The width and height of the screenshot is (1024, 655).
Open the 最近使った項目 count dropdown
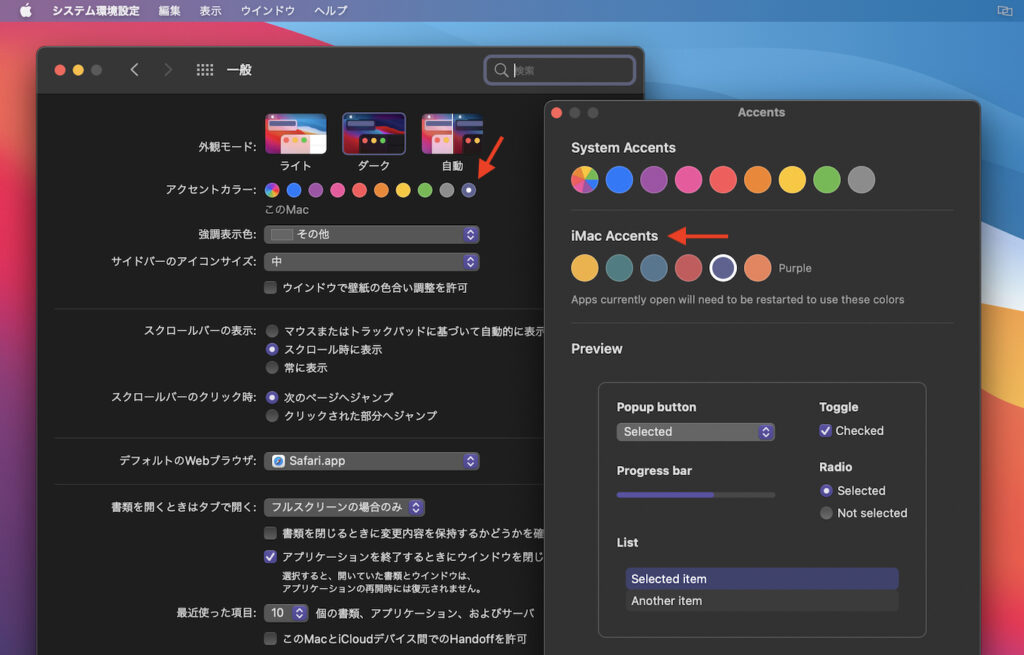287,612
